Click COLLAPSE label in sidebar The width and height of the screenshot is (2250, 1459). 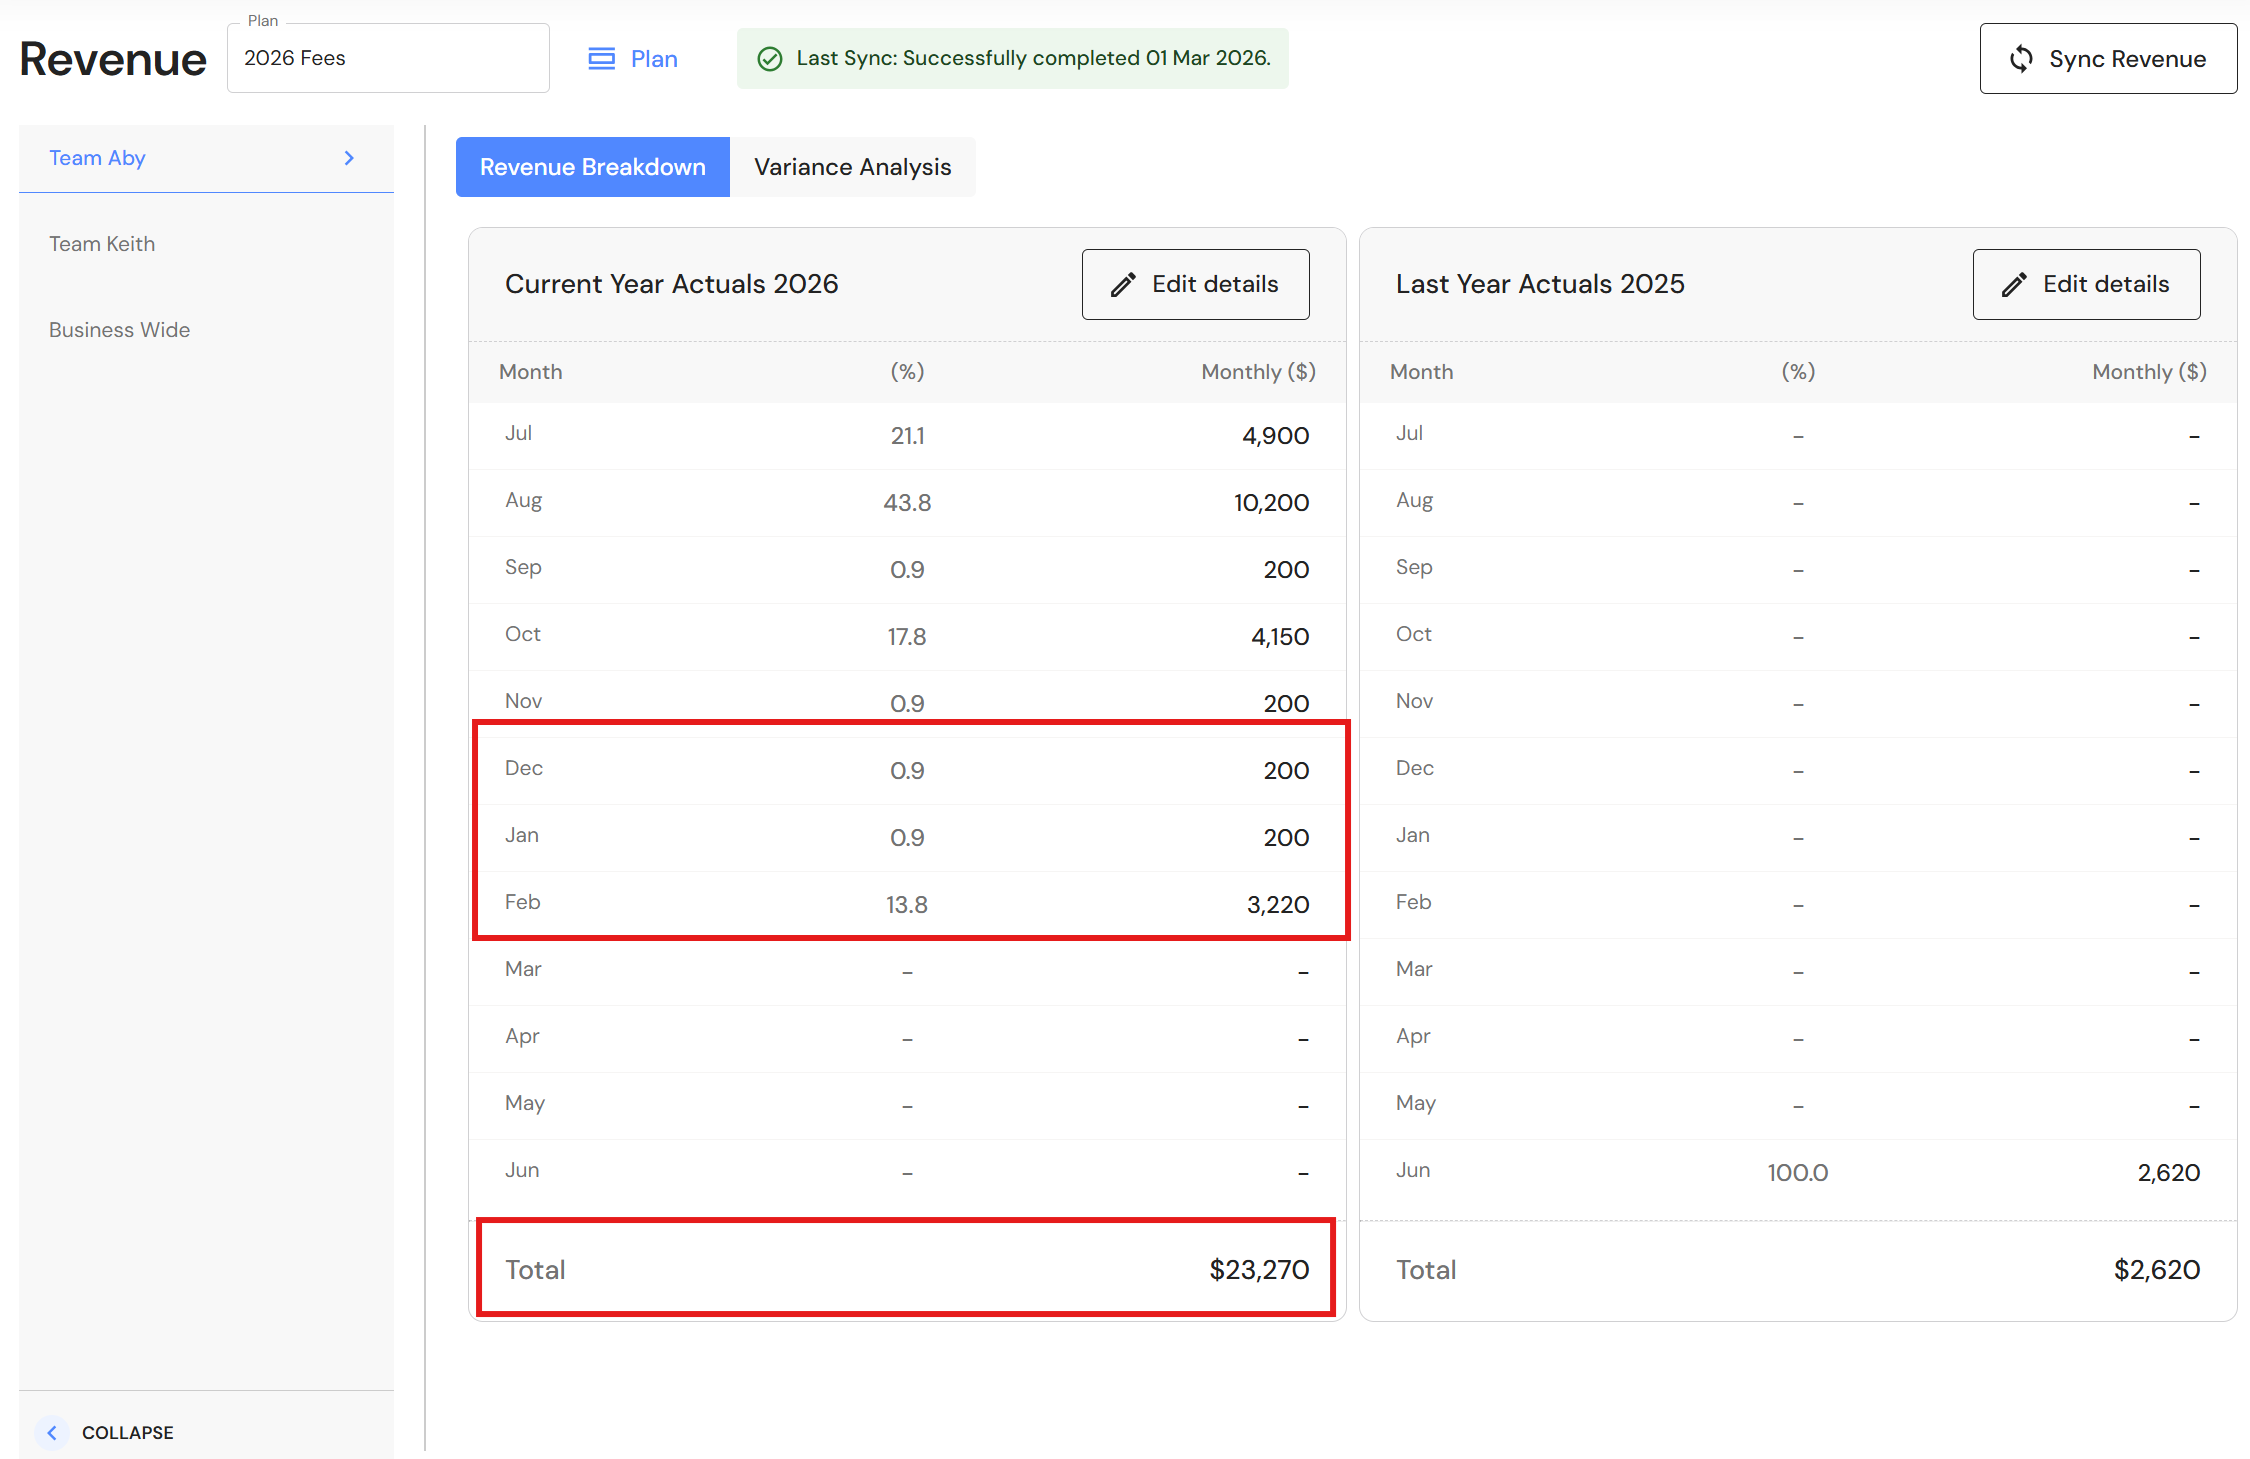tap(128, 1432)
